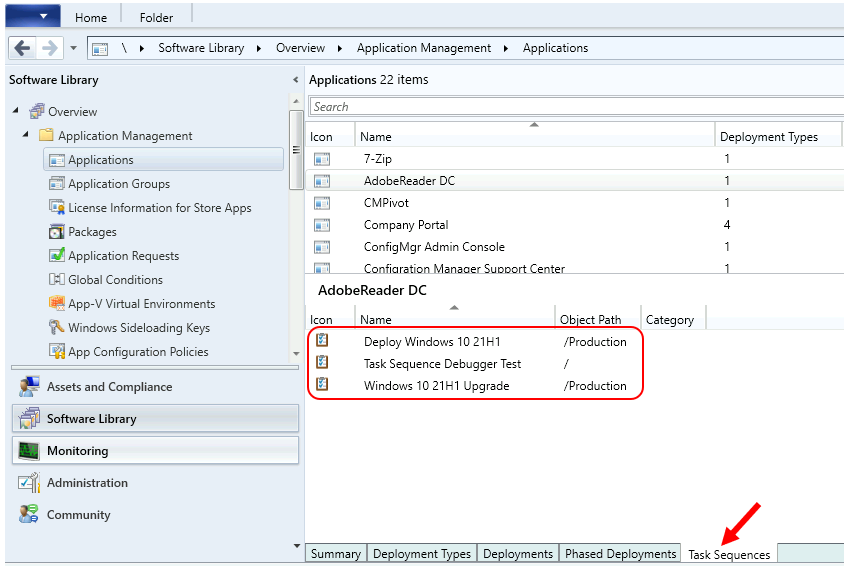
Task: Sort details by Category column
Action: 674,319
